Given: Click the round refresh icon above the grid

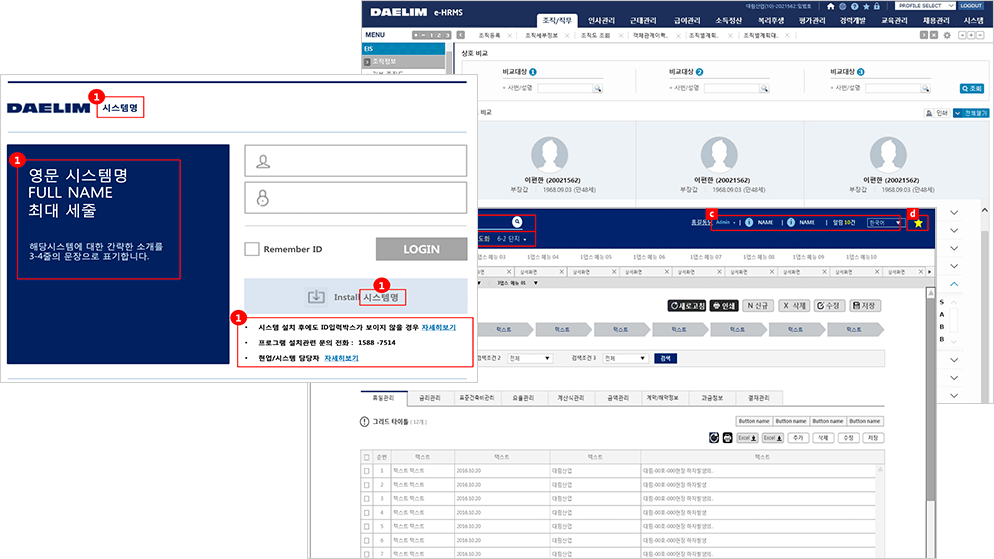Looking at the screenshot, I should pos(714,437).
